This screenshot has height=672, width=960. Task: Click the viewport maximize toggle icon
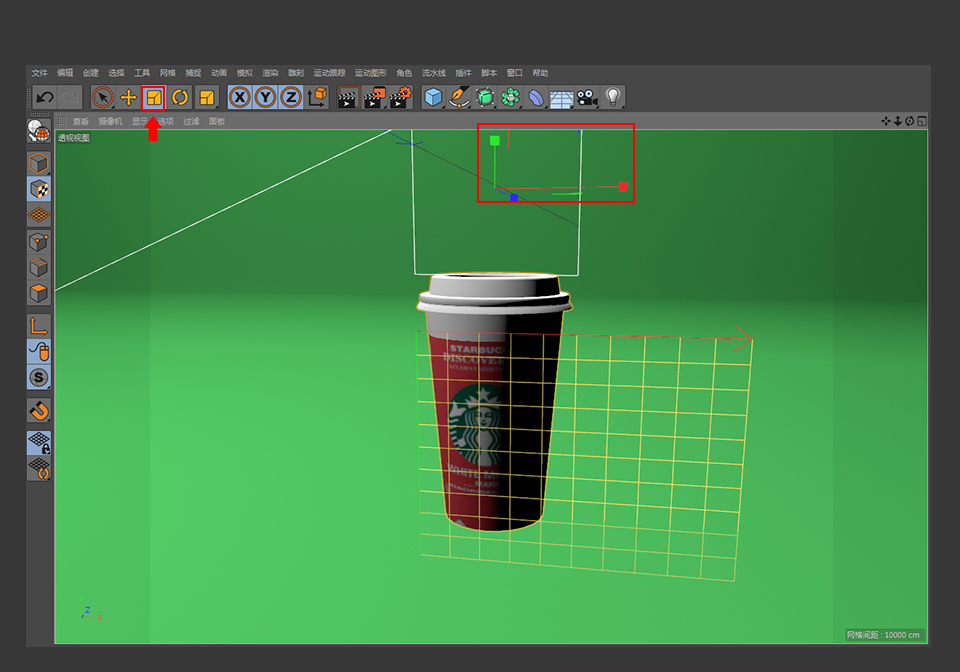[922, 121]
